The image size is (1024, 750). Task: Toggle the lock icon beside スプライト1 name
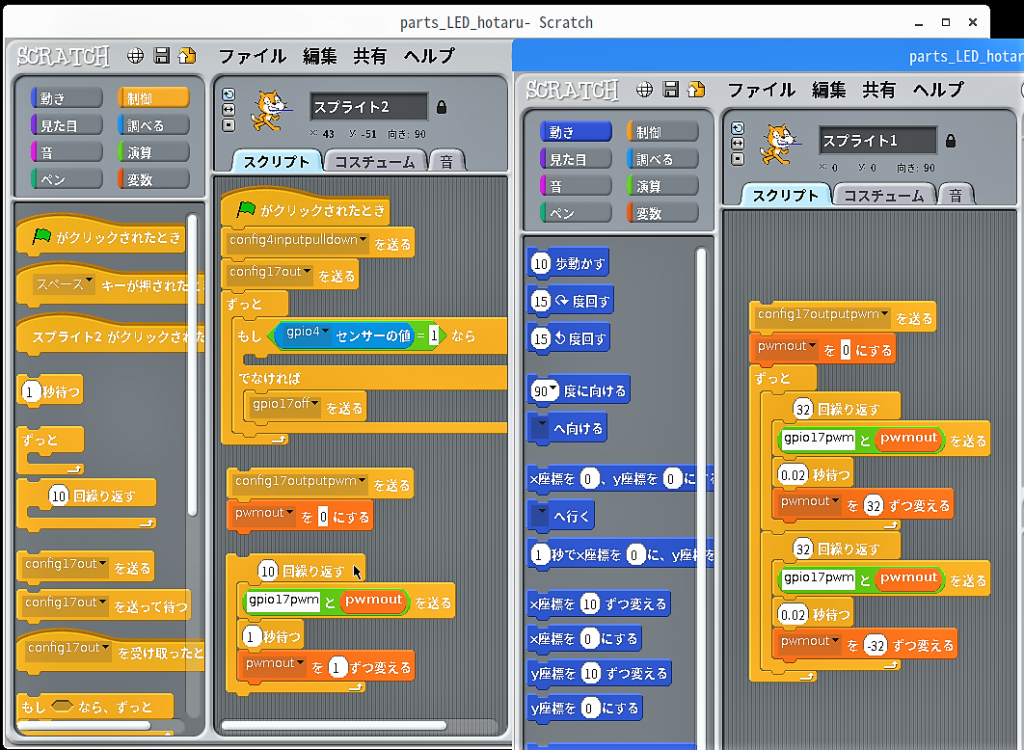(950, 140)
